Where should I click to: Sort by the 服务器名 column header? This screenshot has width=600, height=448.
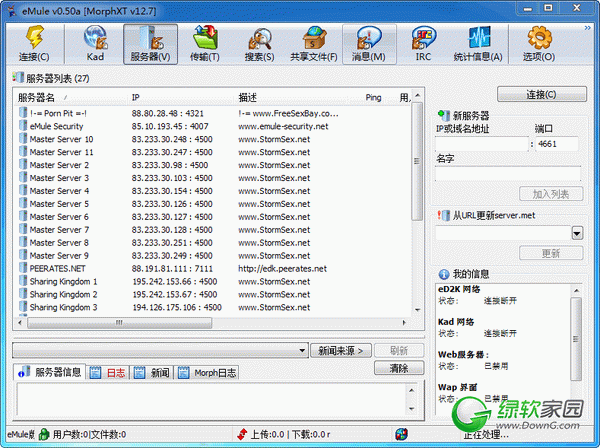tap(71, 98)
